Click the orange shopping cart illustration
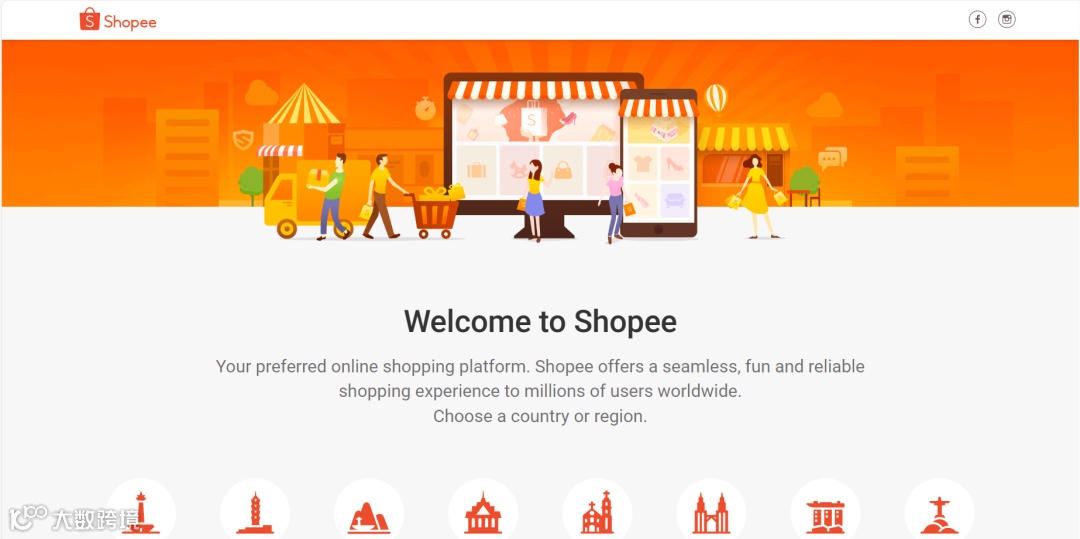 (x=434, y=212)
